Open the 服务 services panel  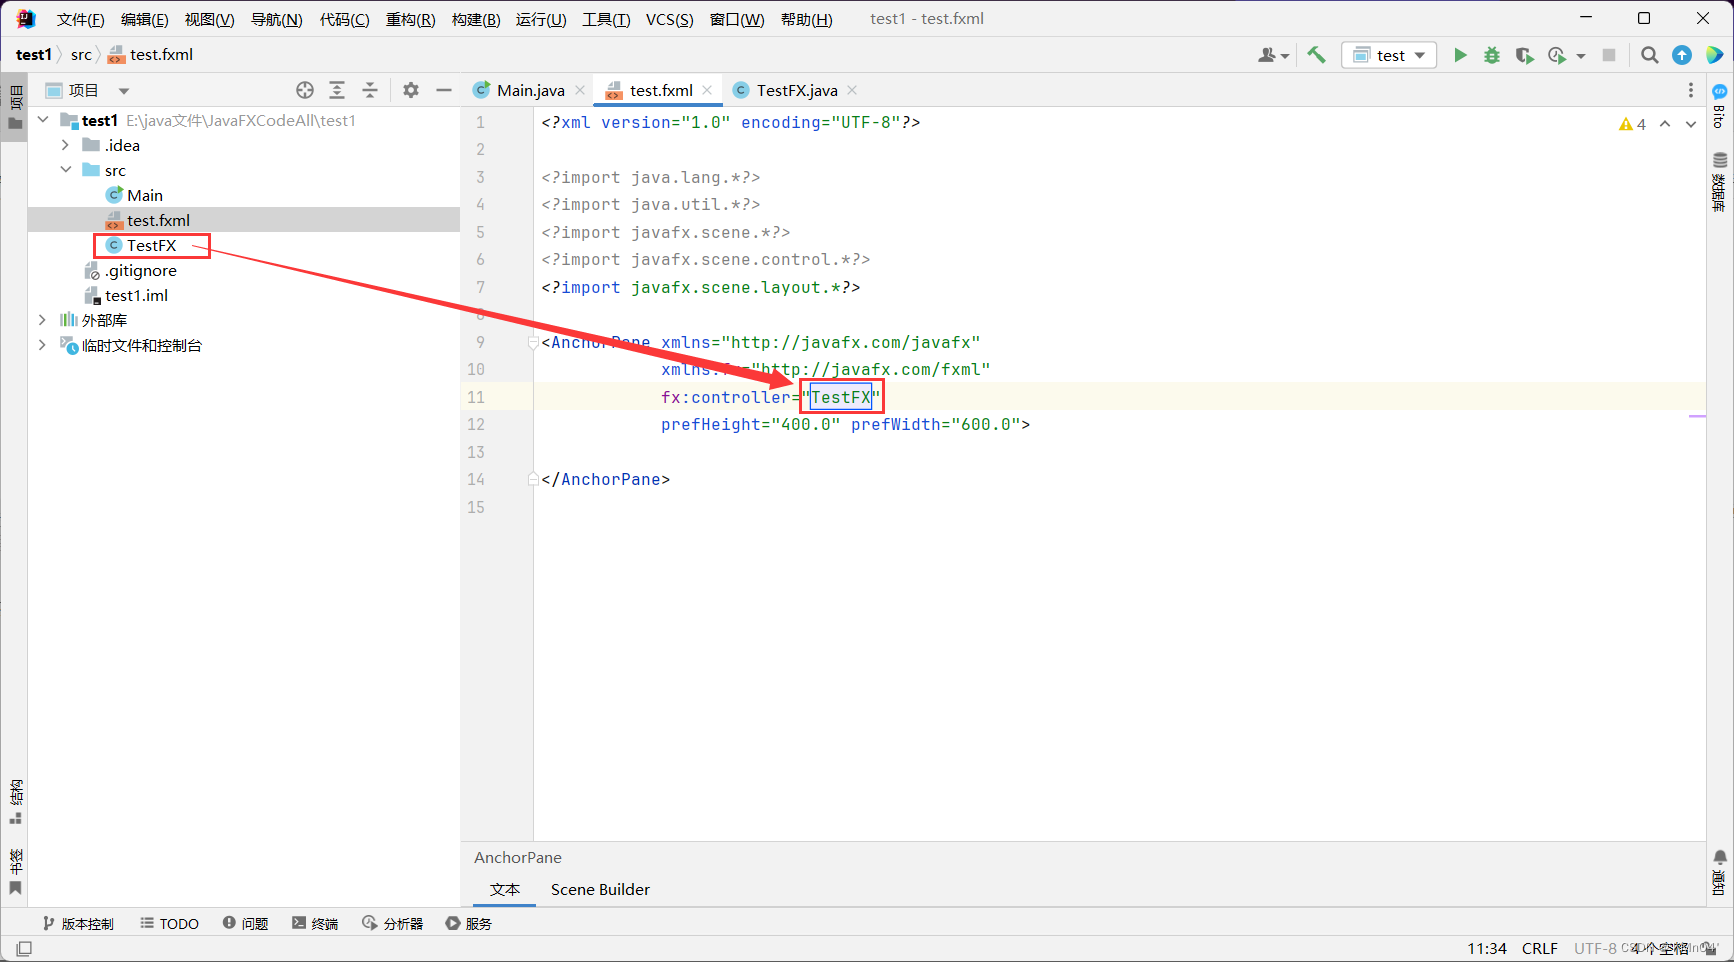pos(469,923)
